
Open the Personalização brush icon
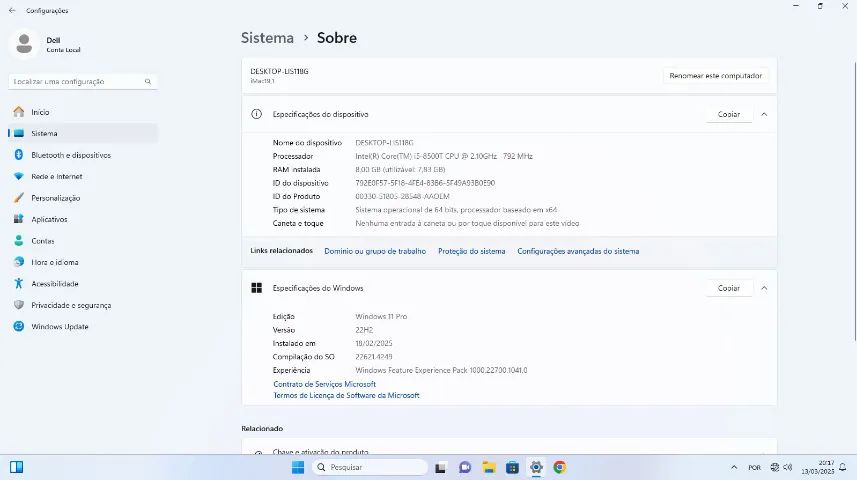pos(19,198)
